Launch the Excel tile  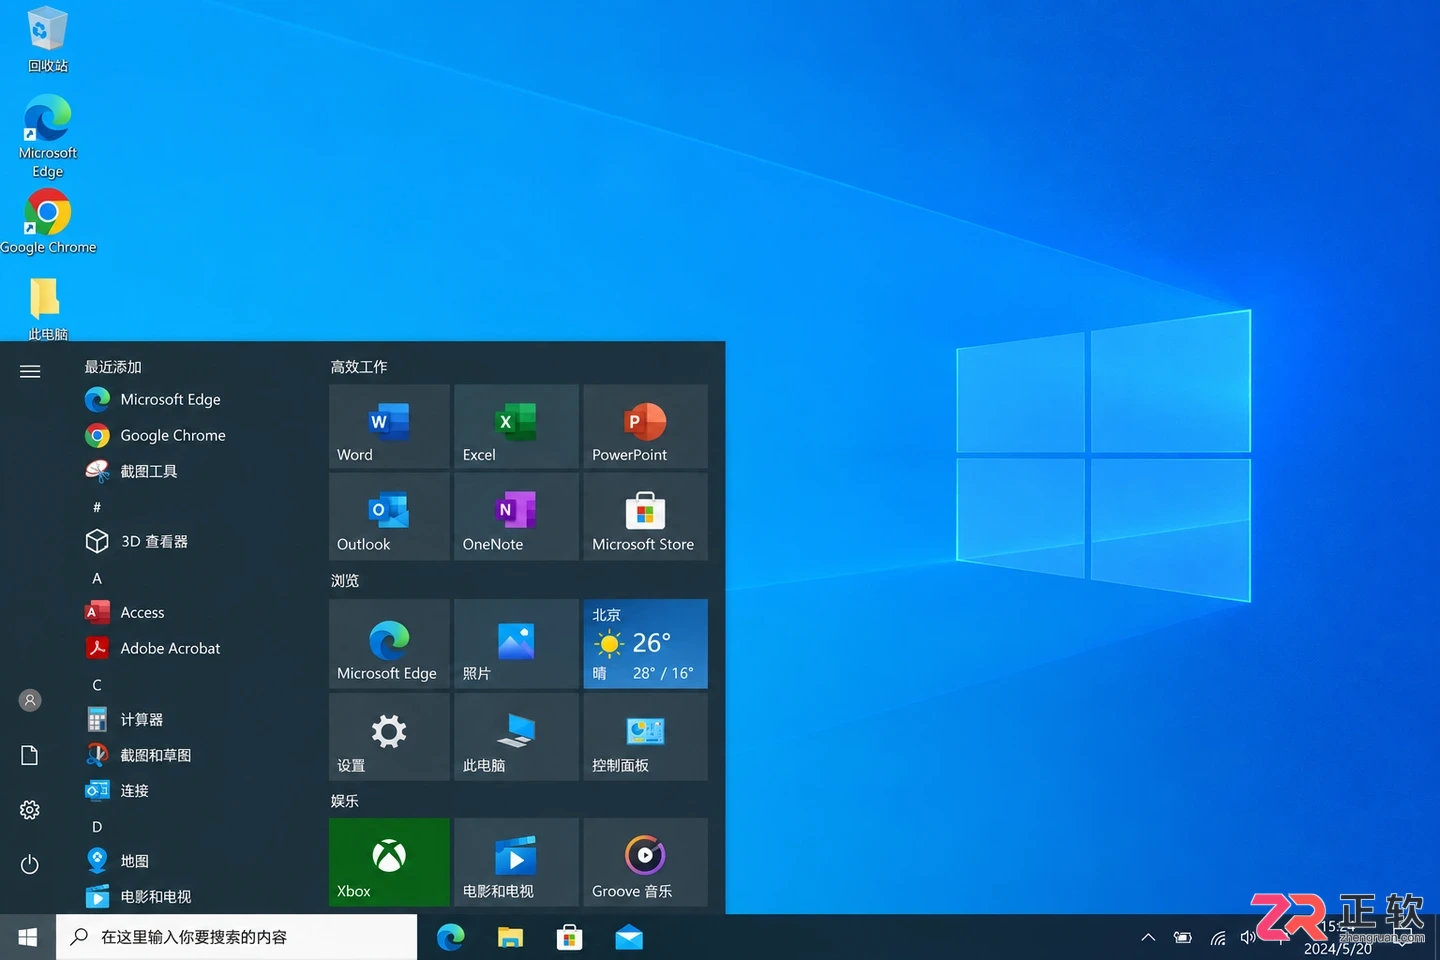point(516,426)
